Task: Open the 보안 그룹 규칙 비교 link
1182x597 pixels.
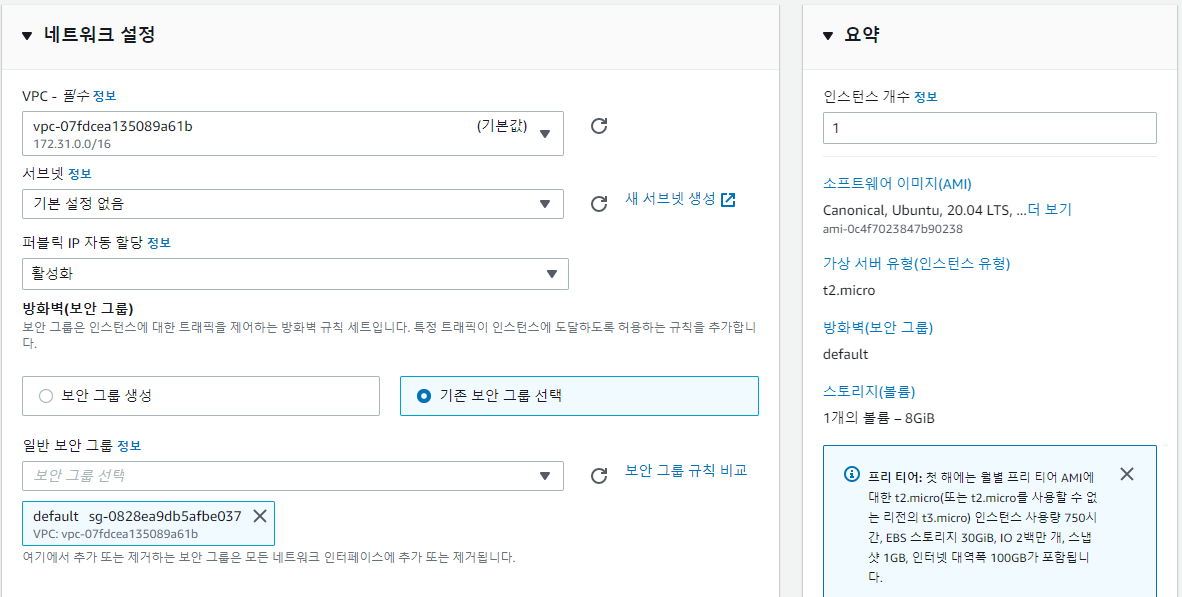Action: [x=686, y=470]
